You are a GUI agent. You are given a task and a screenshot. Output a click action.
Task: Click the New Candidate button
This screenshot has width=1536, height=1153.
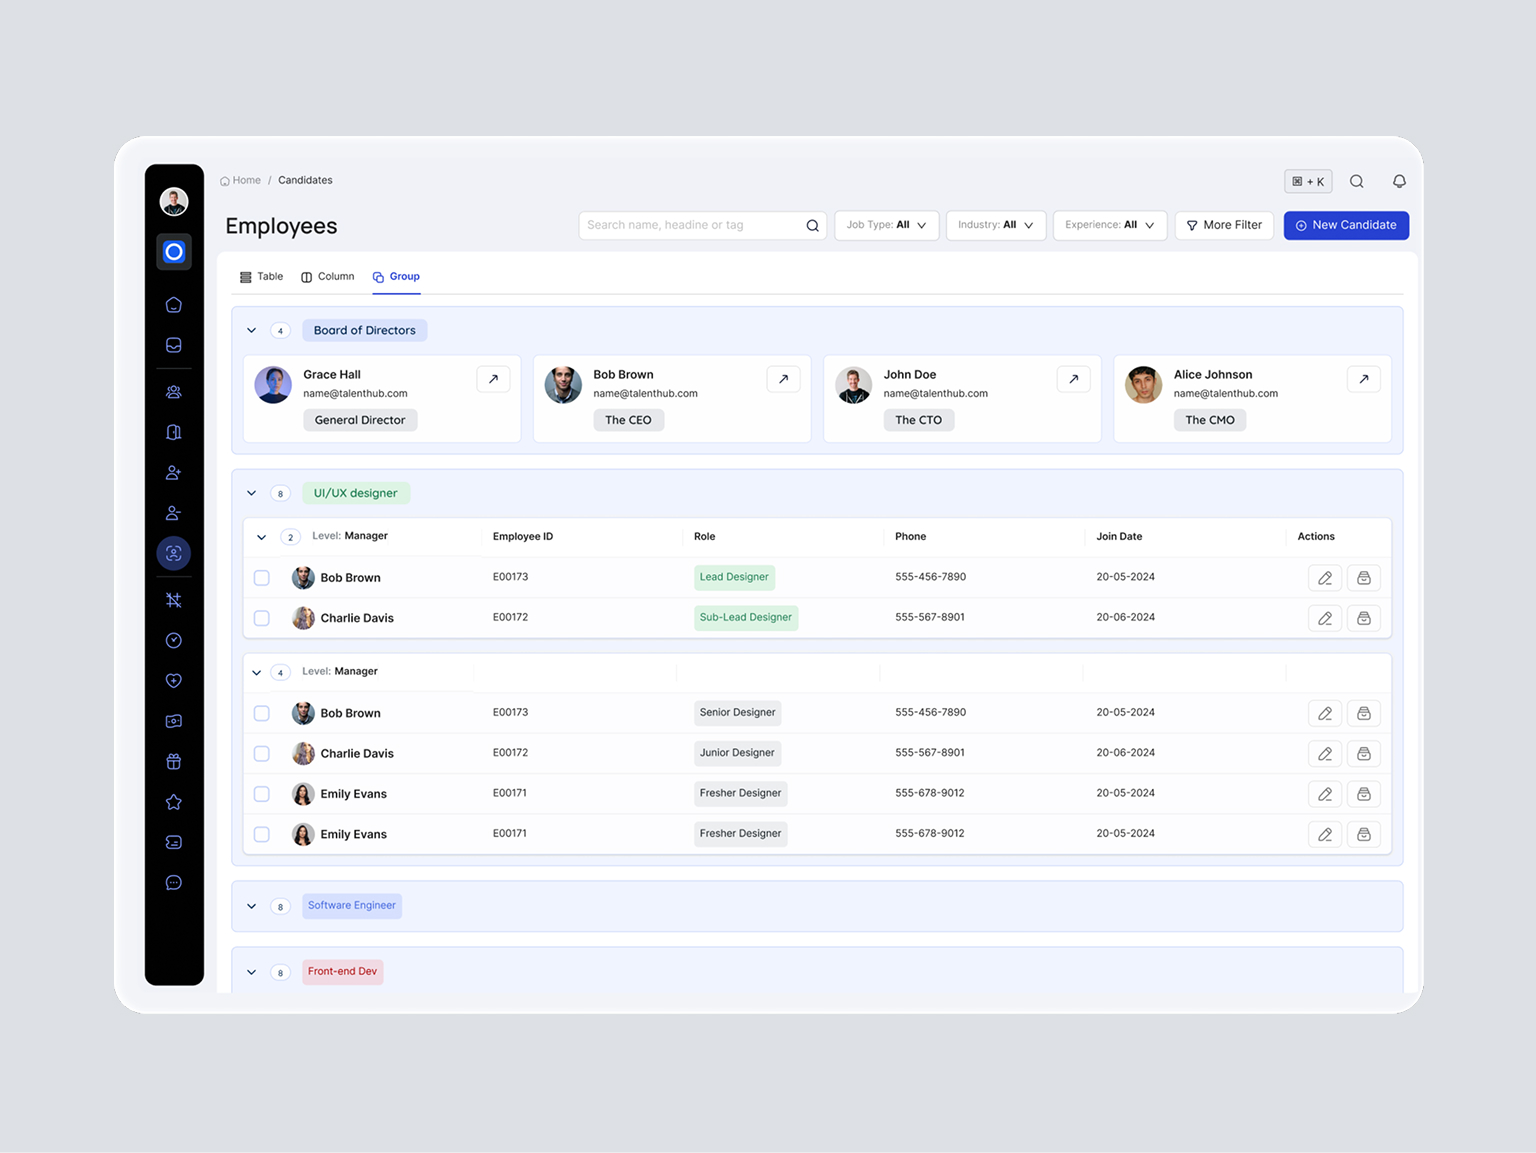[1346, 225]
